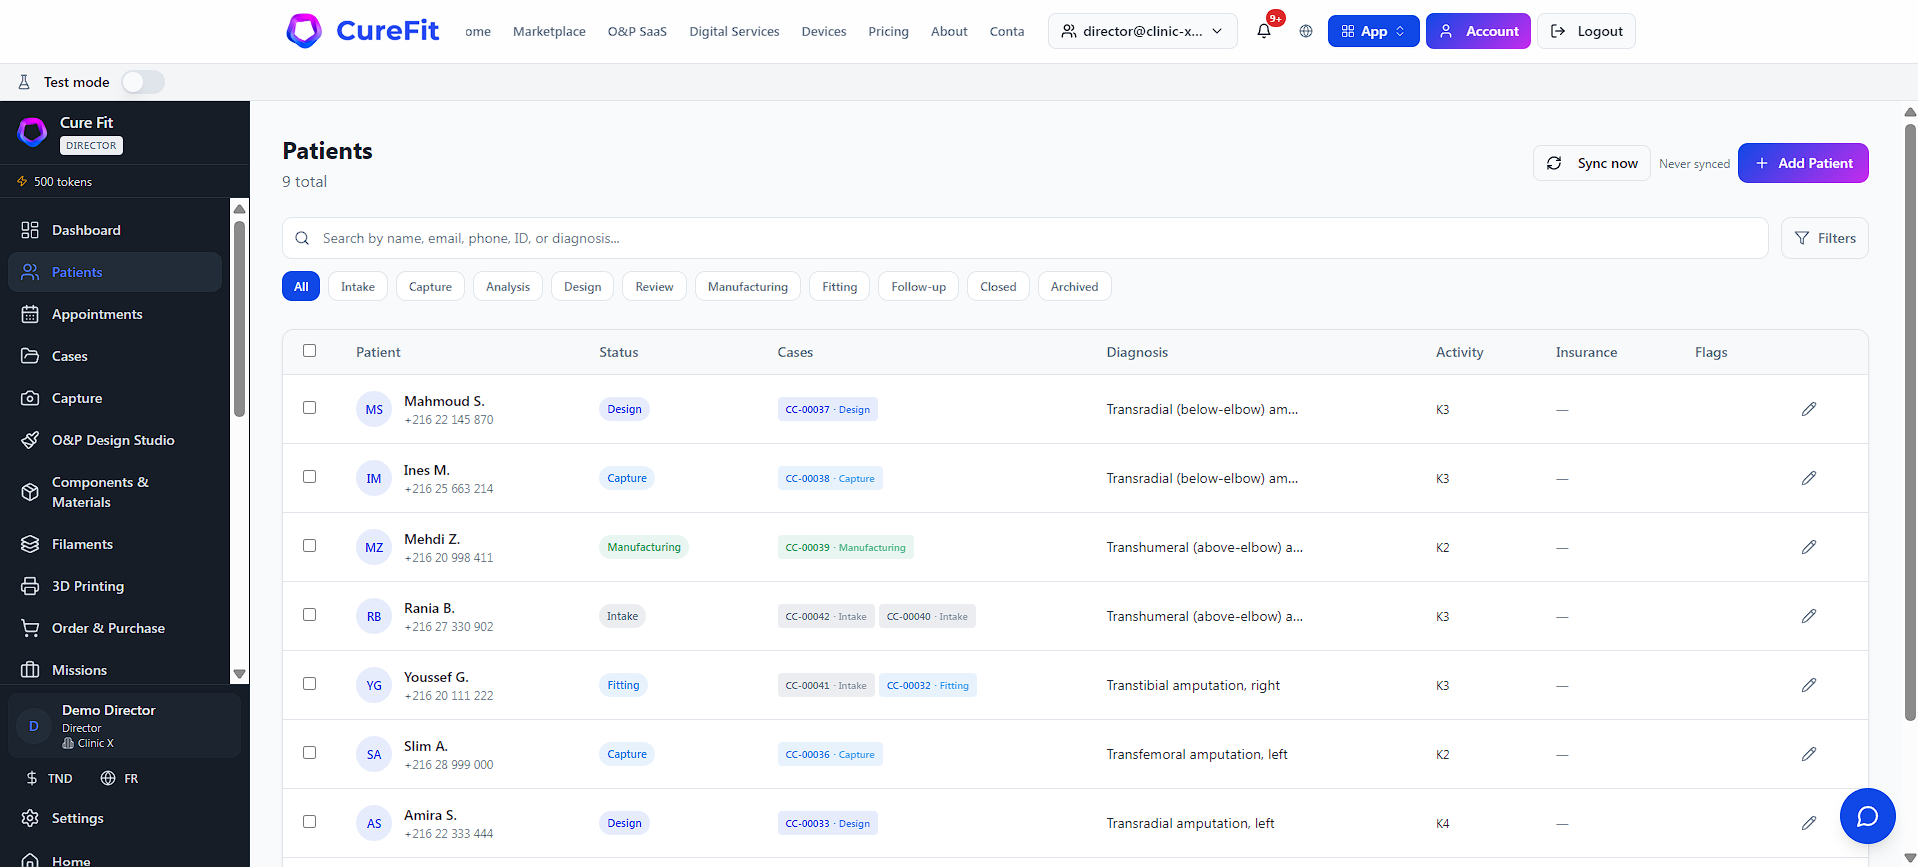Open Appointments in the sidebar
The image size is (1918, 867).
click(x=115, y=314)
